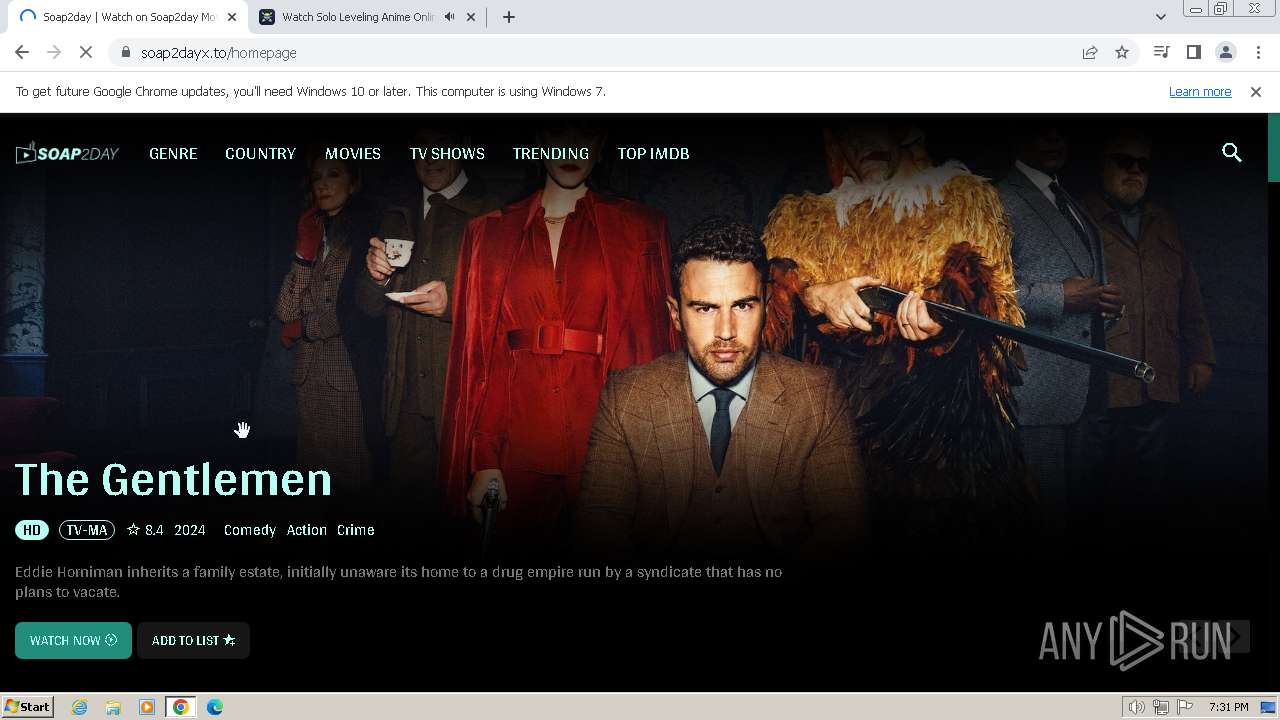The height and width of the screenshot is (720, 1280).
Task: Dismiss the Chrome update notification bar
Action: (1255, 91)
